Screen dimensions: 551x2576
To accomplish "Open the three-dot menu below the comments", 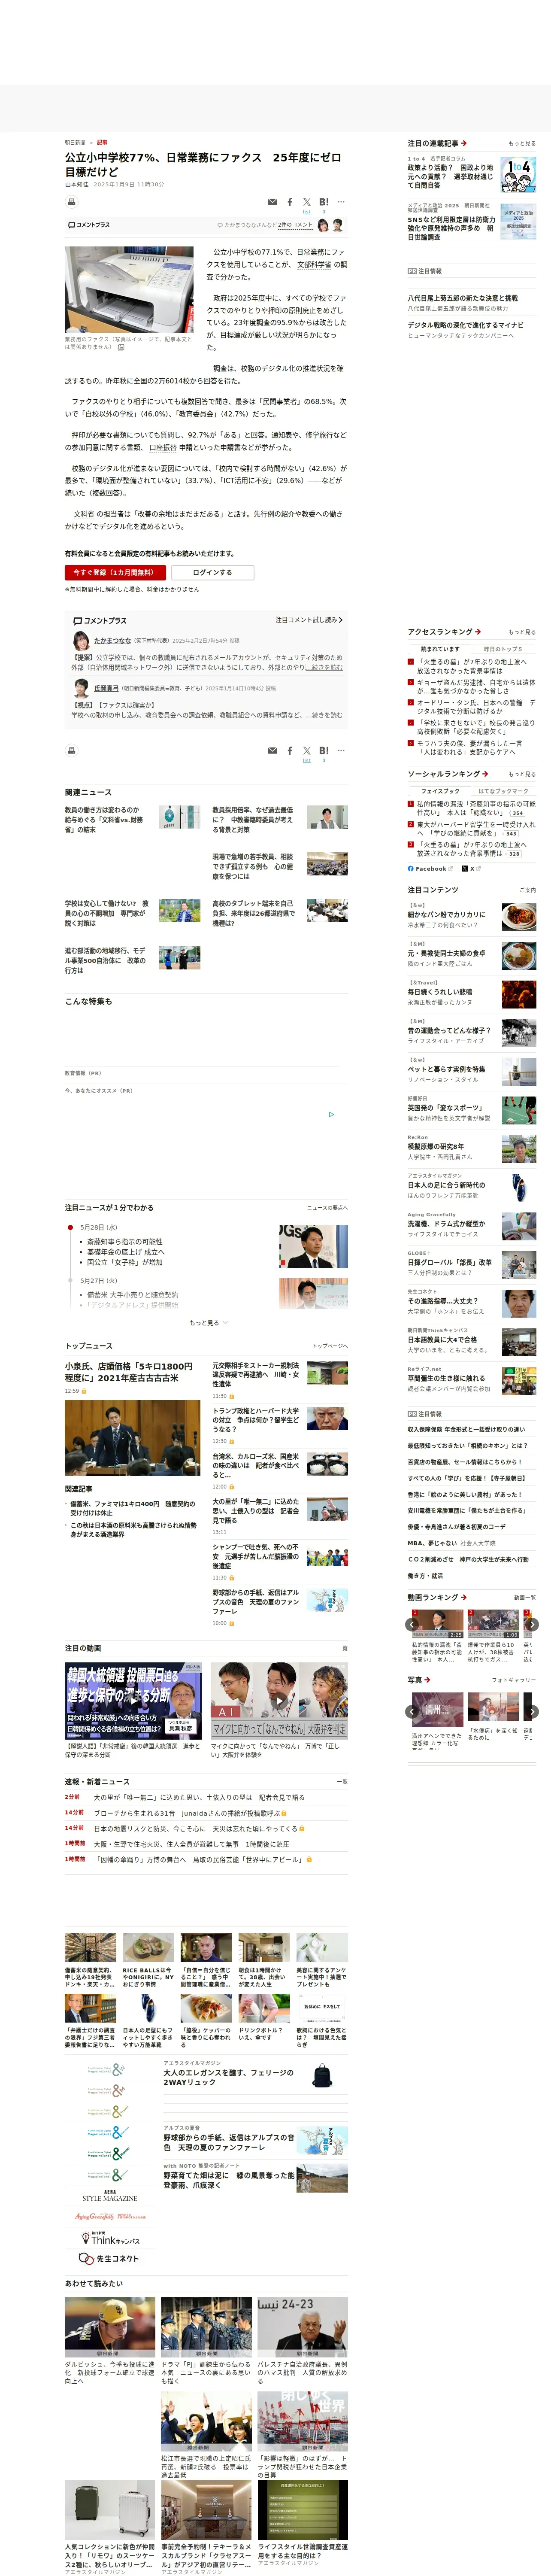I will [341, 750].
